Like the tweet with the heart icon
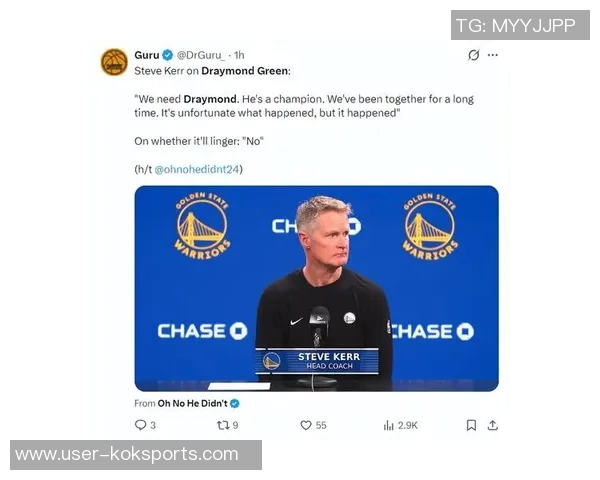 pyautogui.click(x=306, y=425)
